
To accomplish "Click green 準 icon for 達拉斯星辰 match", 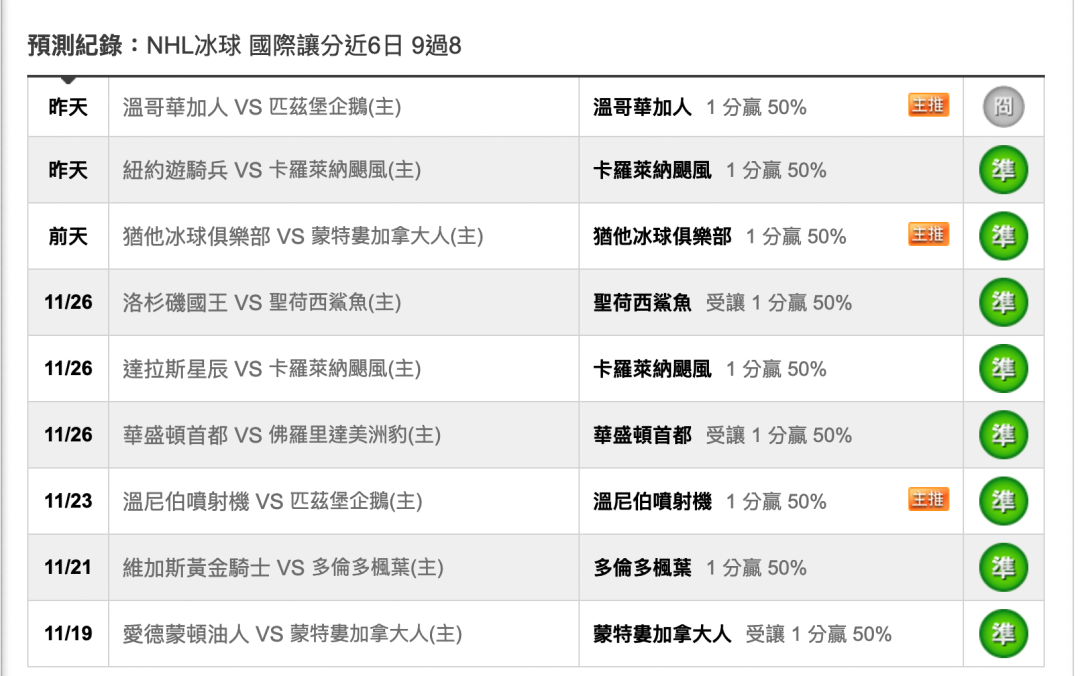I will (1004, 369).
